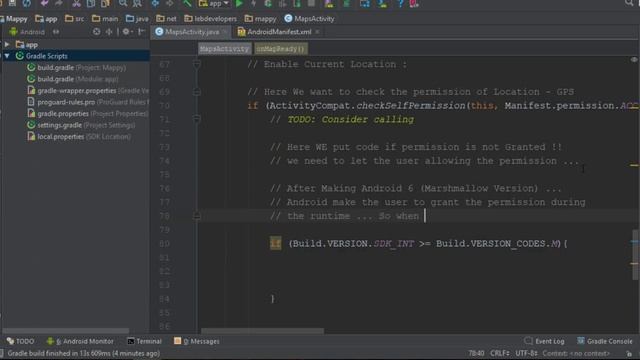Select gradle-wrapper.properties file
Image resolution: width=640 pixels, height=360 pixels.
[88, 91]
